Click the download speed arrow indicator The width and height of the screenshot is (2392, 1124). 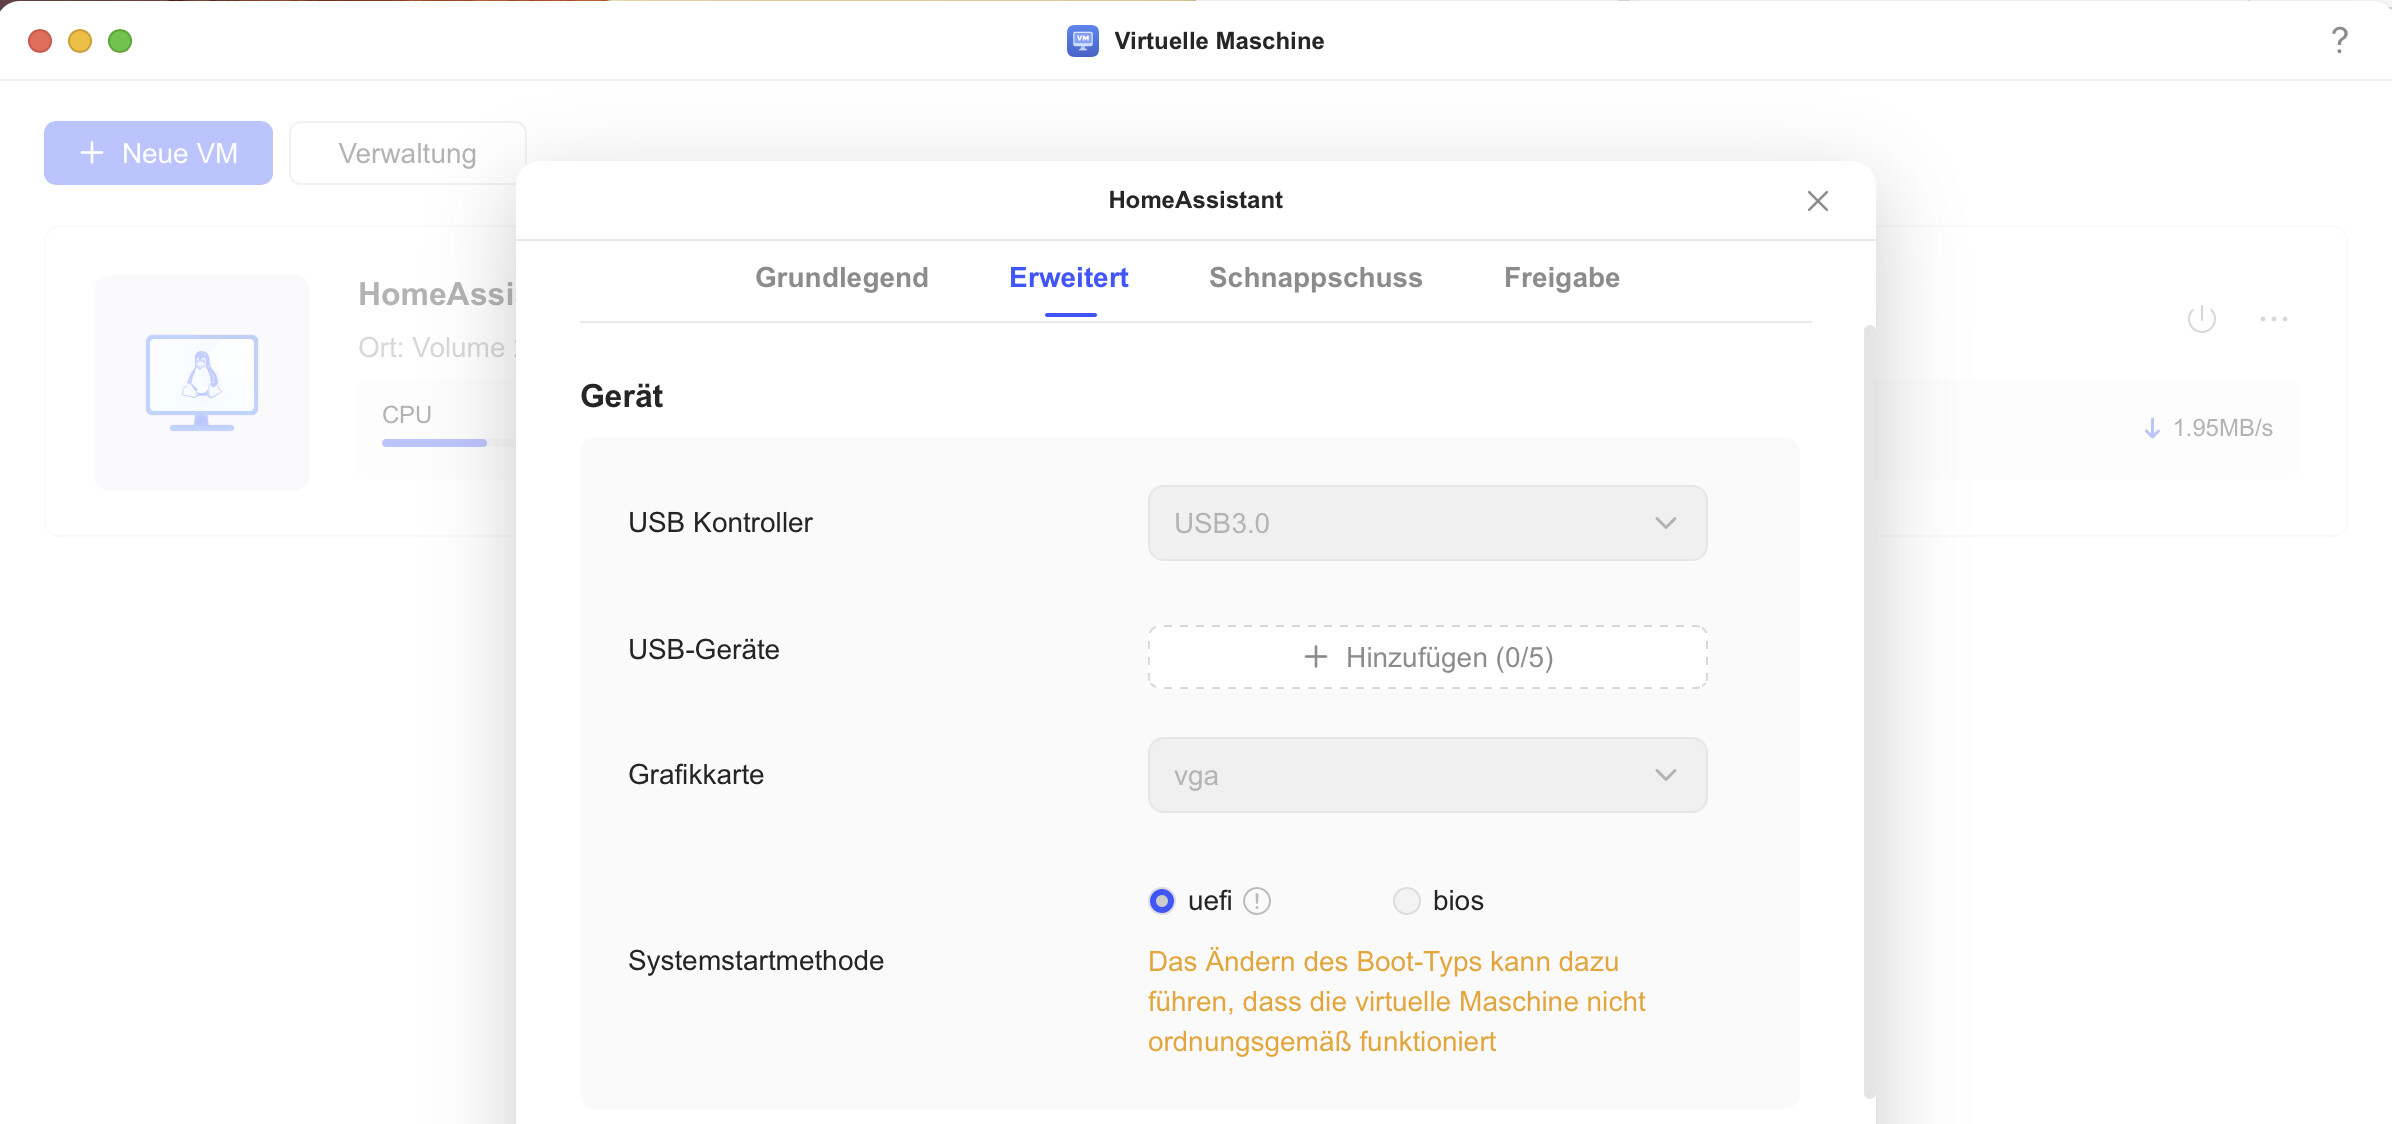2152,428
